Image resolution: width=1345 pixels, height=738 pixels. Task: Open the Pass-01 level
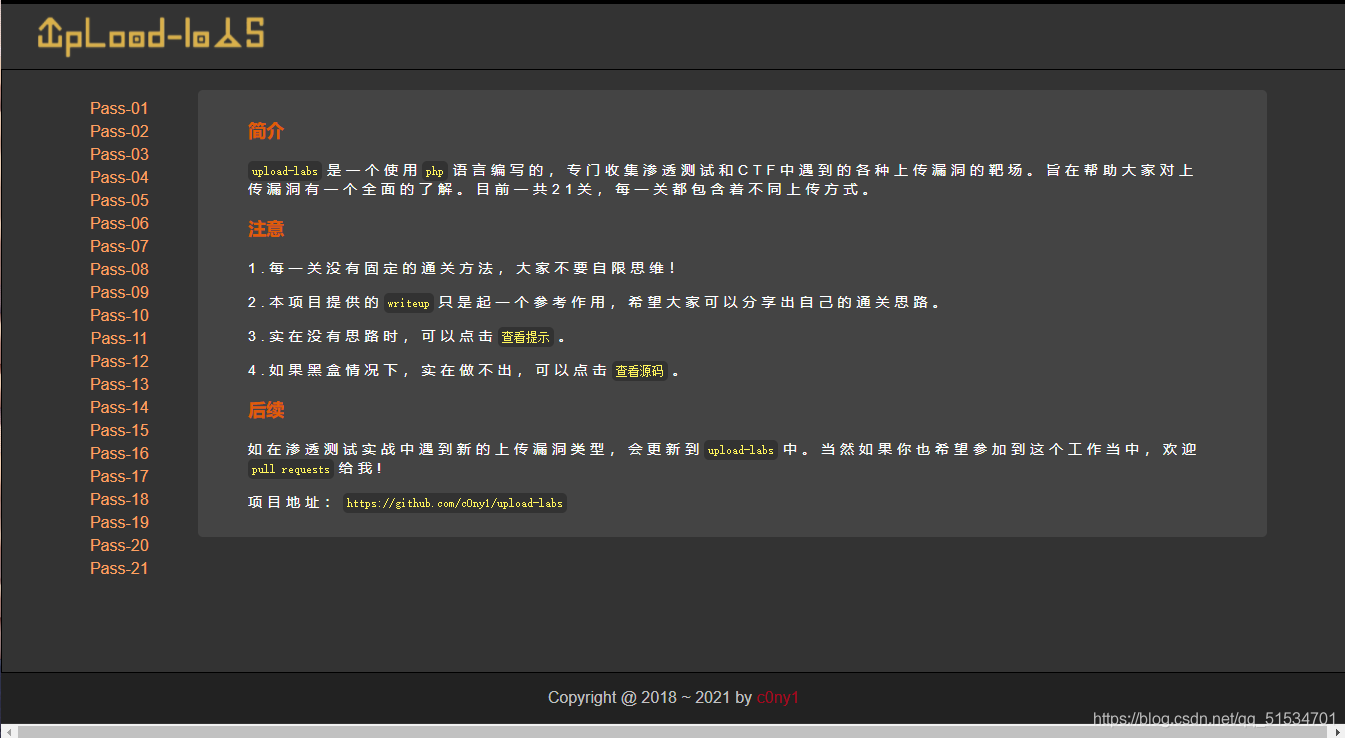tap(119, 108)
